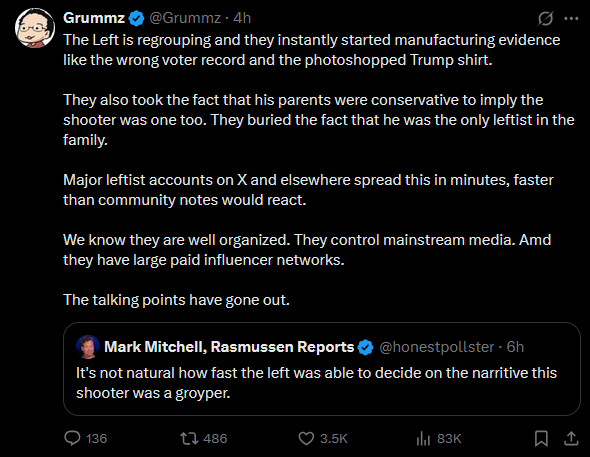Image resolution: width=590 pixels, height=457 pixels.
Task: Click the Grok circle-slash icon
Action: click(x=545, y=18)
